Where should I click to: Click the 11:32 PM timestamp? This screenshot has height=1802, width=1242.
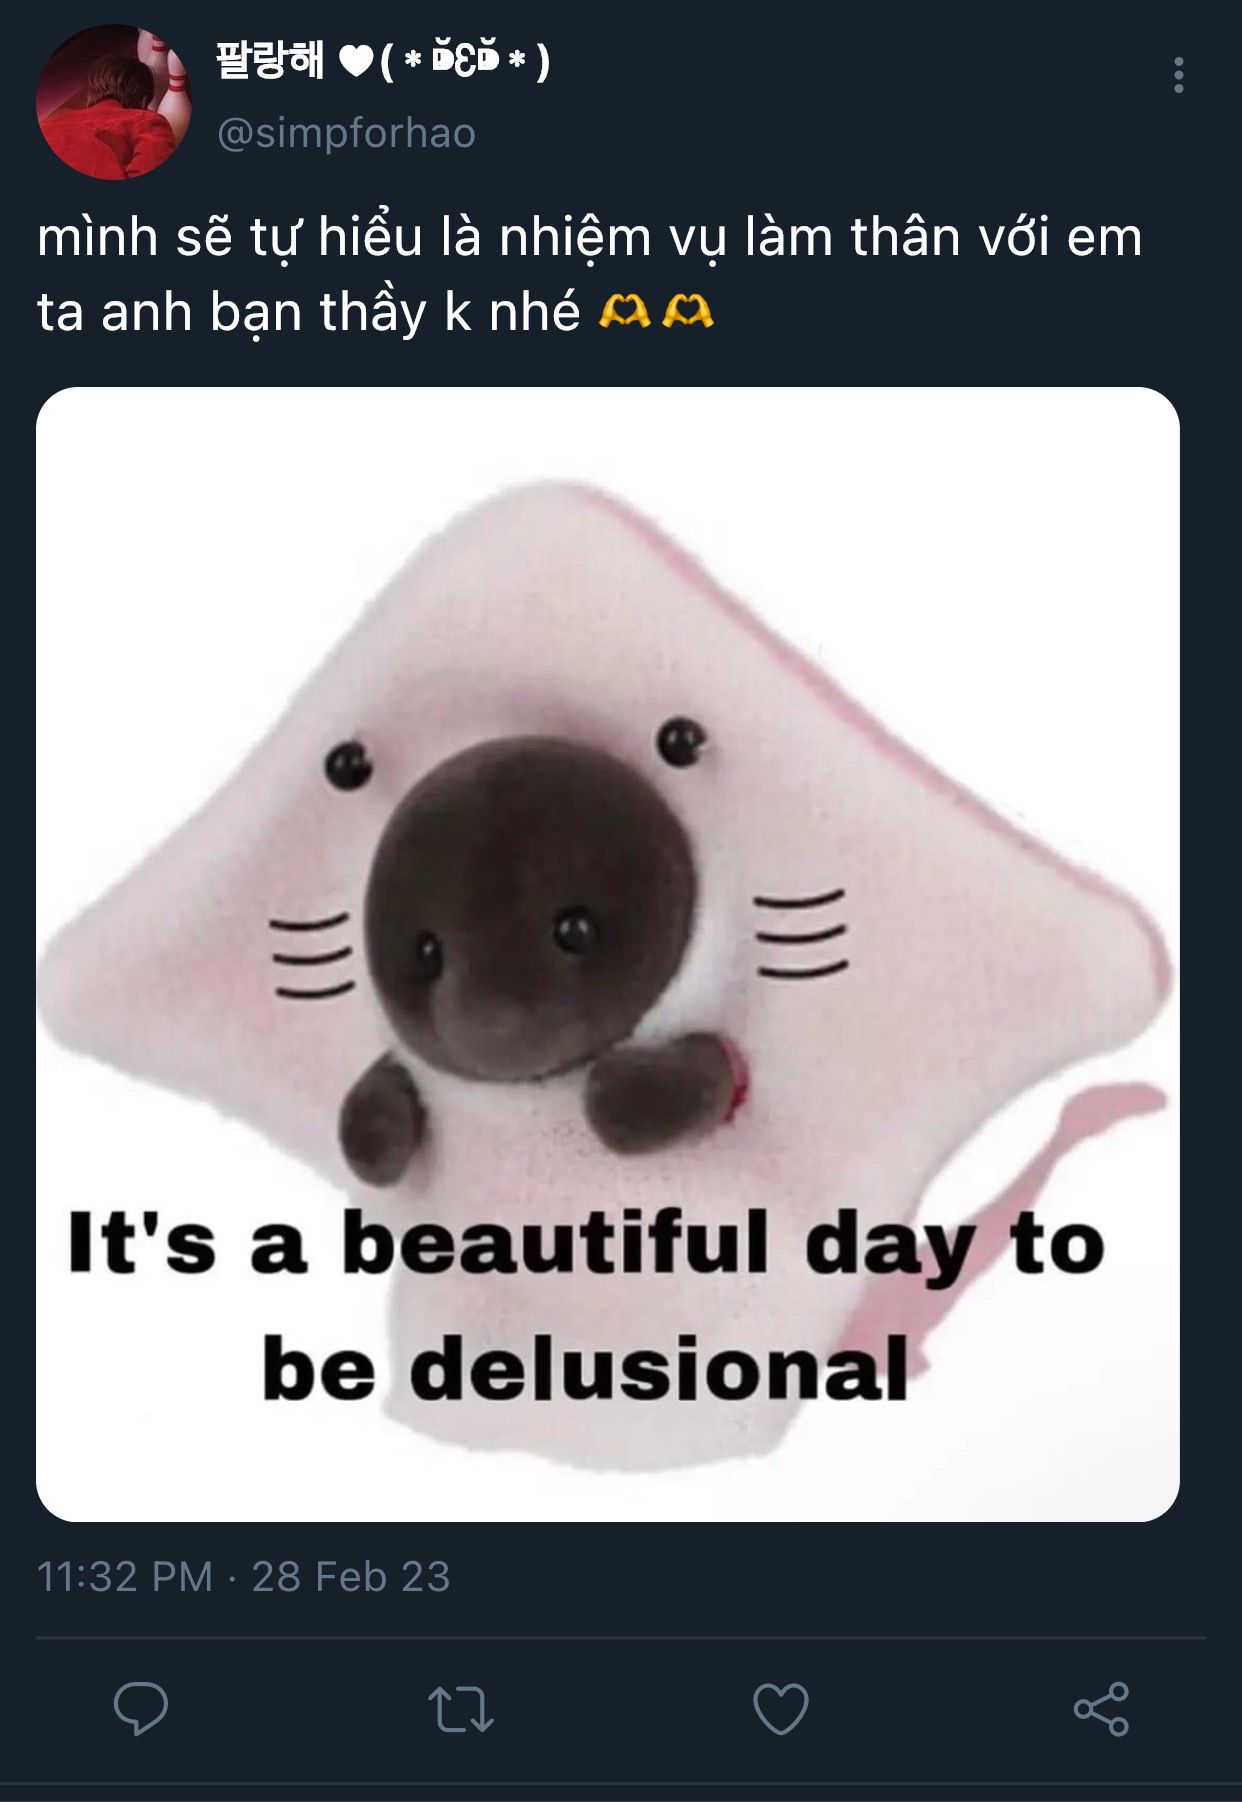point(125,1577)
